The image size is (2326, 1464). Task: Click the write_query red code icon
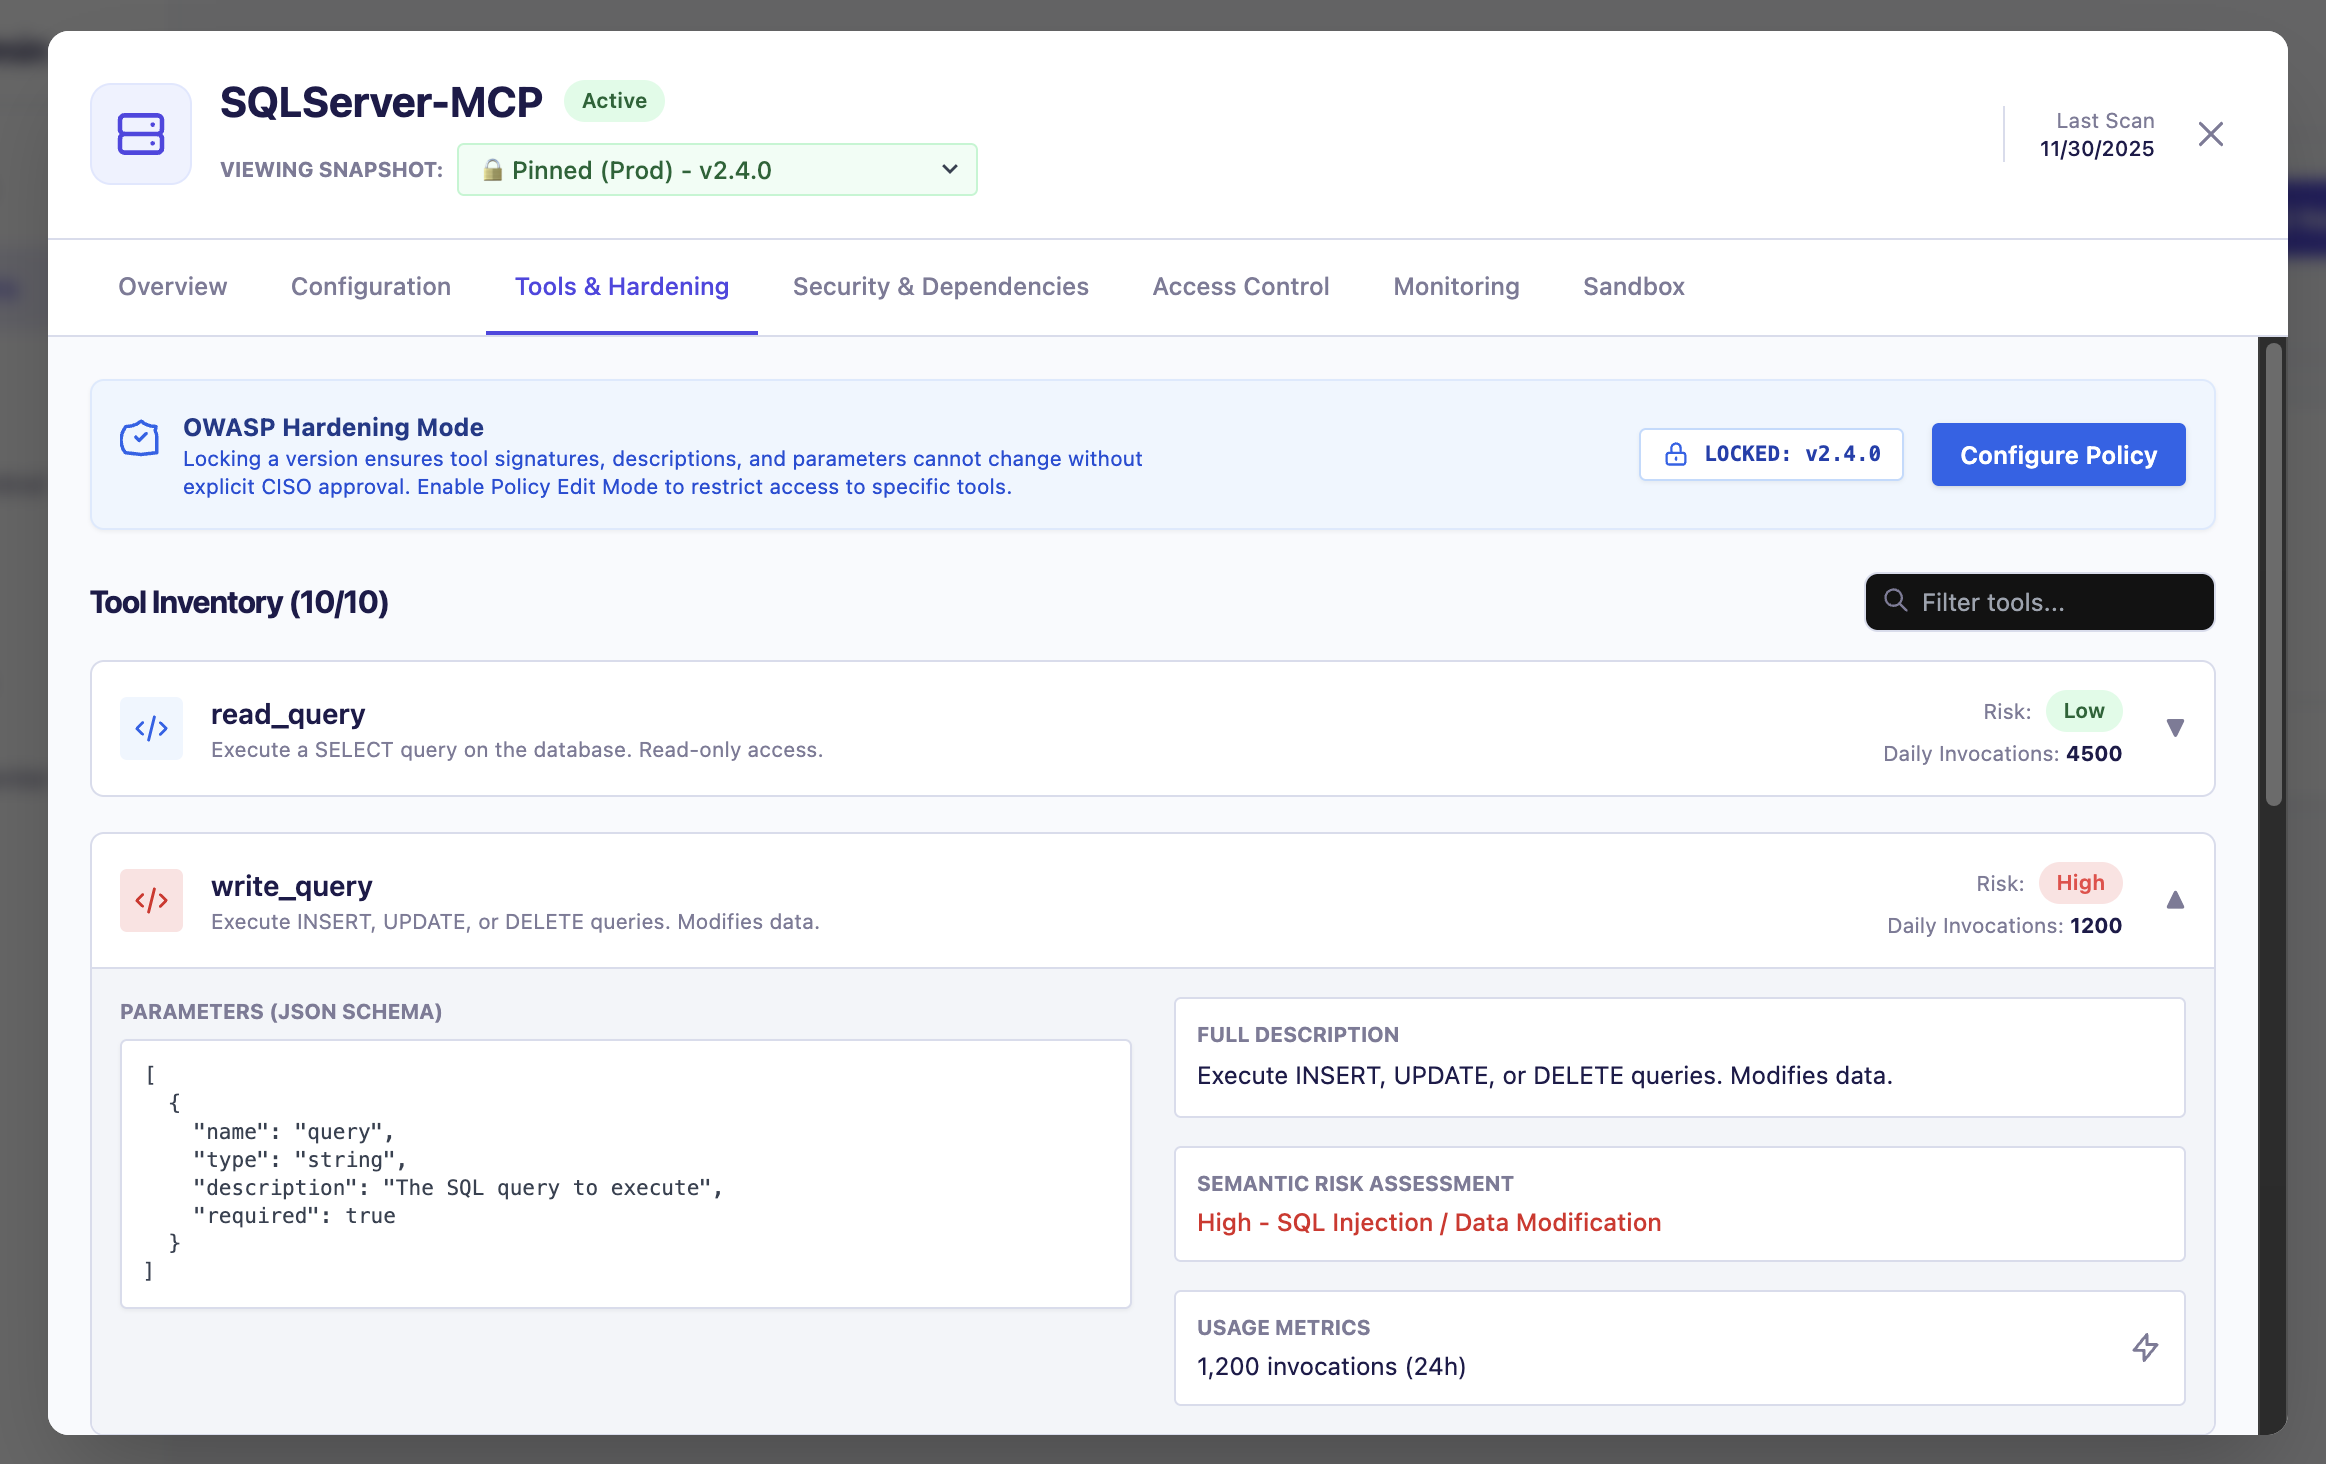(x=151, y=901)
